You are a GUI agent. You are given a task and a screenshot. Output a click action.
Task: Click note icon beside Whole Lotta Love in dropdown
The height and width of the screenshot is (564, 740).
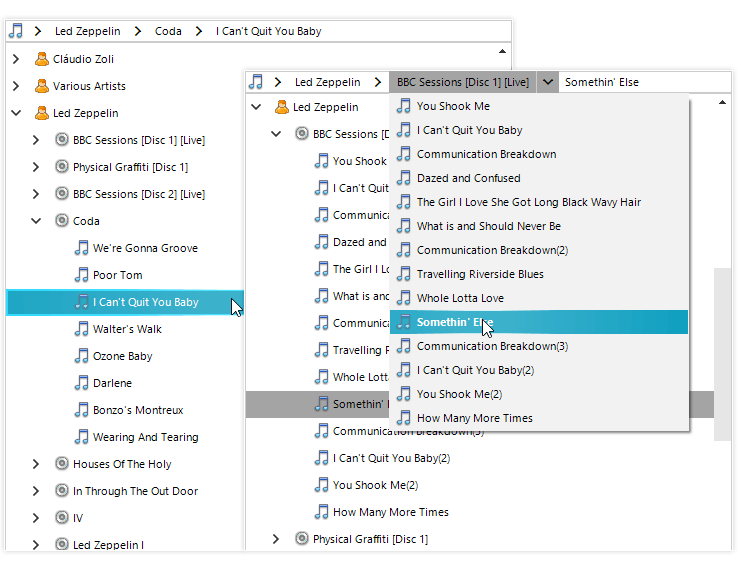[x=404, y=298]
